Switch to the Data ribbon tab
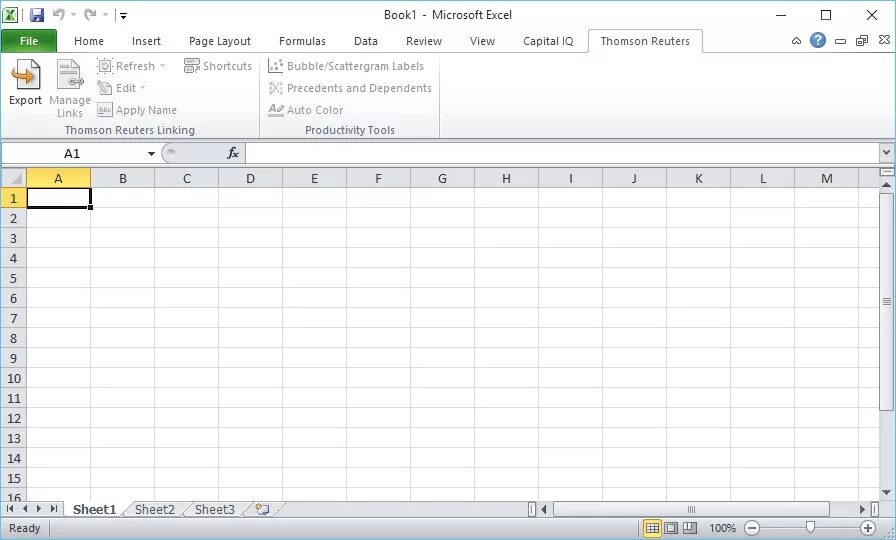Image resolution: width=896 pixels, height=540 pixels. coord(366,41)
